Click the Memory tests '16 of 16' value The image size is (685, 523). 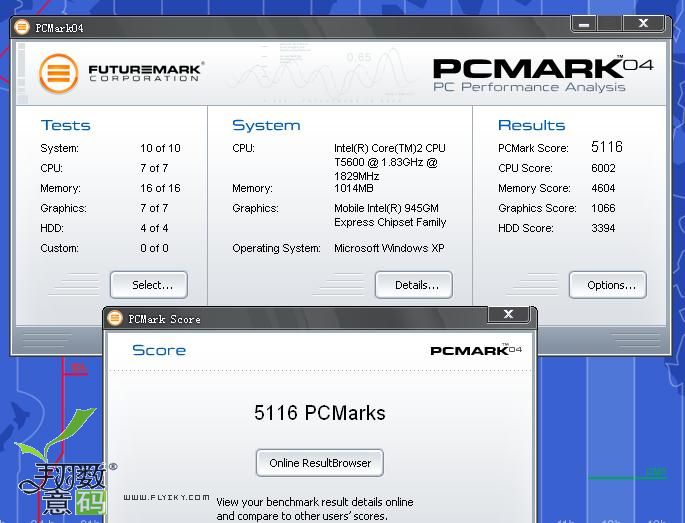[x=160, y=188]
